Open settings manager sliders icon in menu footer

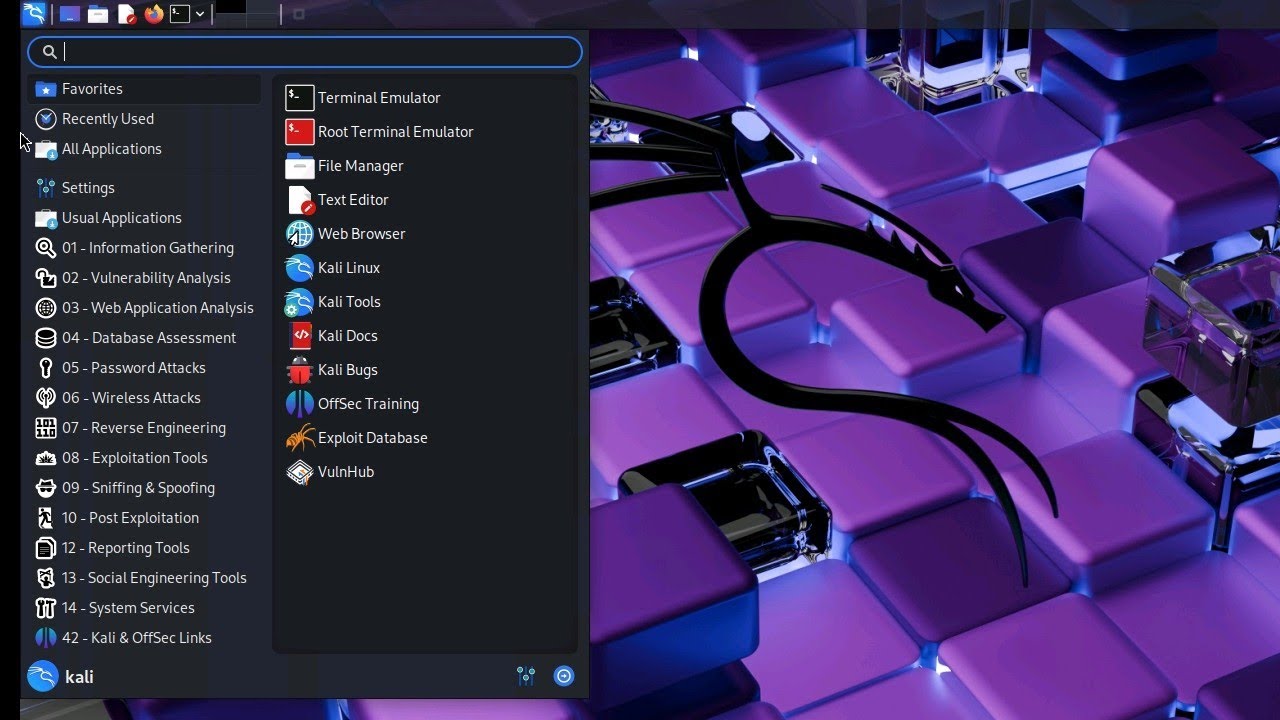(526, 677)
